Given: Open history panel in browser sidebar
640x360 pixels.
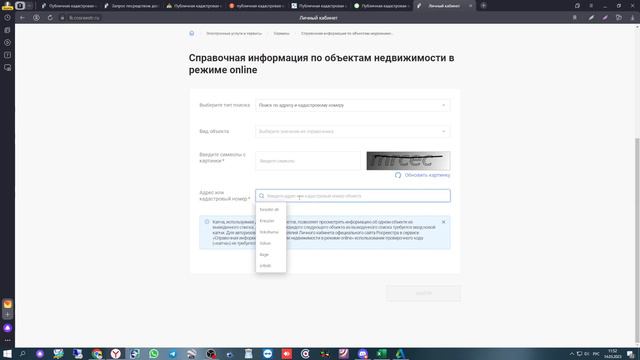Looking at the screenshot, I should pos(7,18).
